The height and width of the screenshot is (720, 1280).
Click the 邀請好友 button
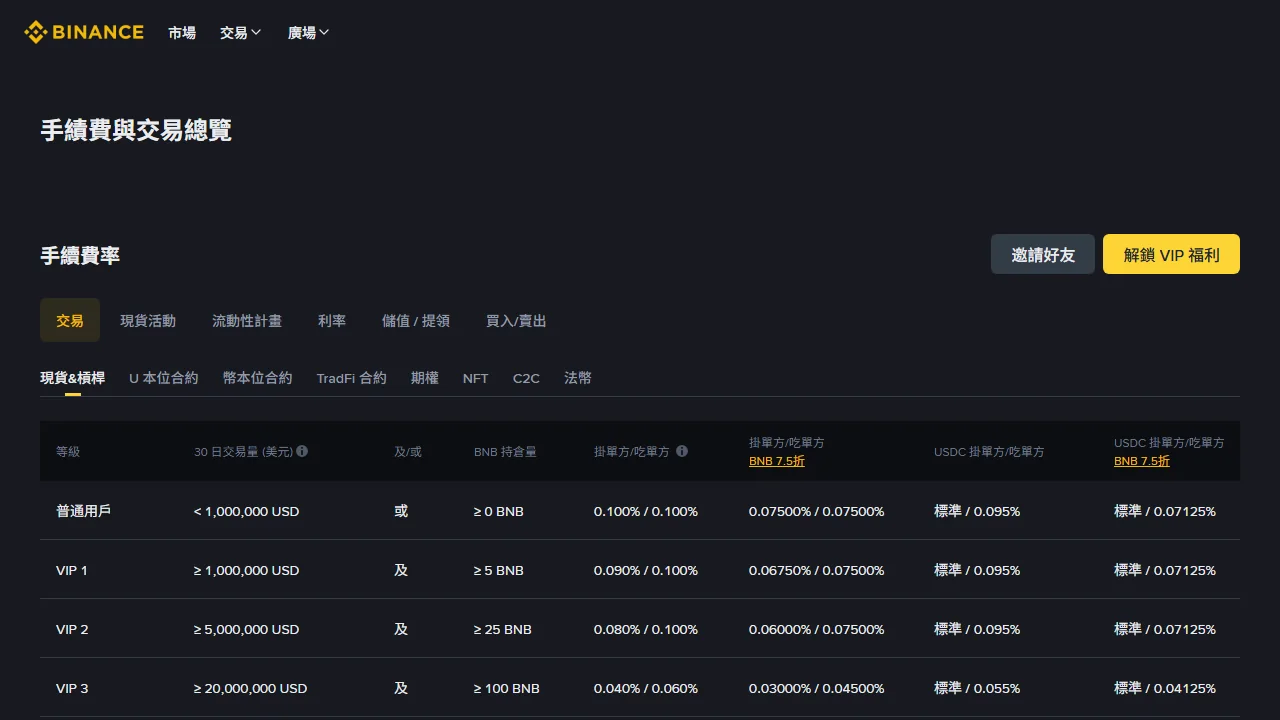1043,254
